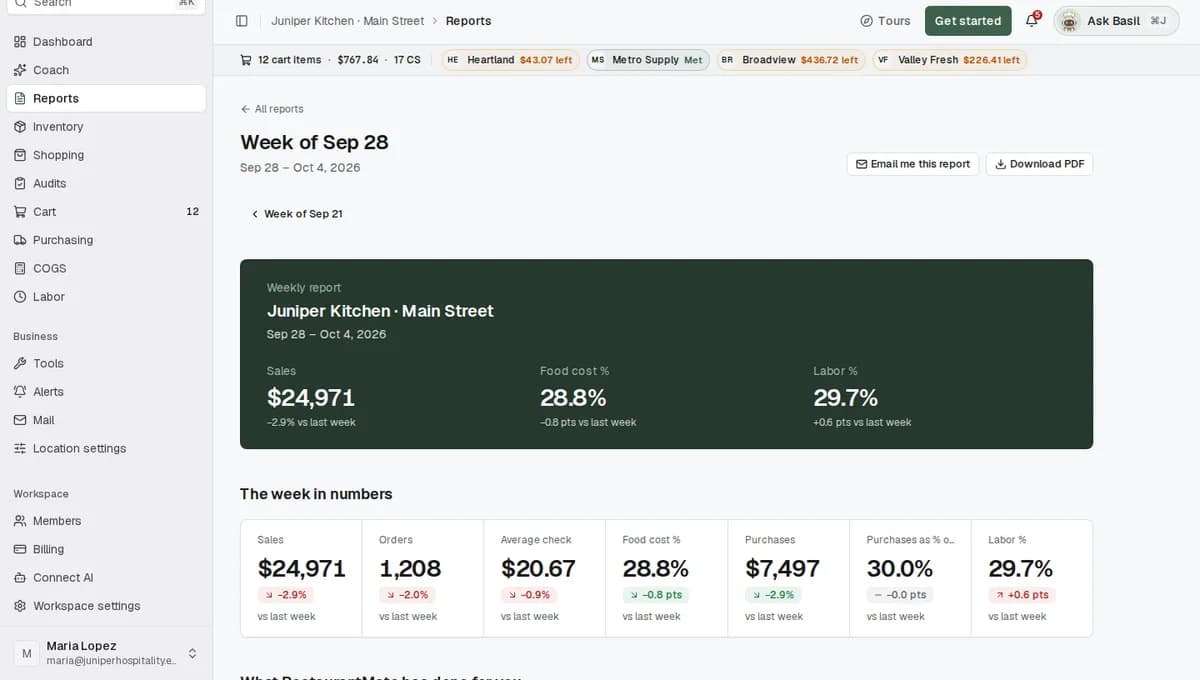Viewport: 1200px width, 680px height.
Task: Click the Inventory box icon
Action: pyautogui.click(x=20, y=127)
